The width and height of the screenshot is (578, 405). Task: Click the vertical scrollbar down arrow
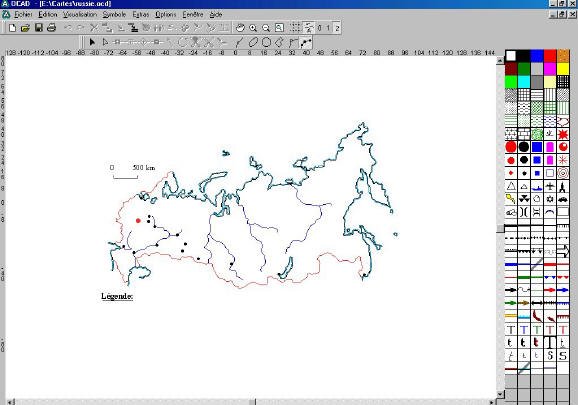click(x=500, y=394)
